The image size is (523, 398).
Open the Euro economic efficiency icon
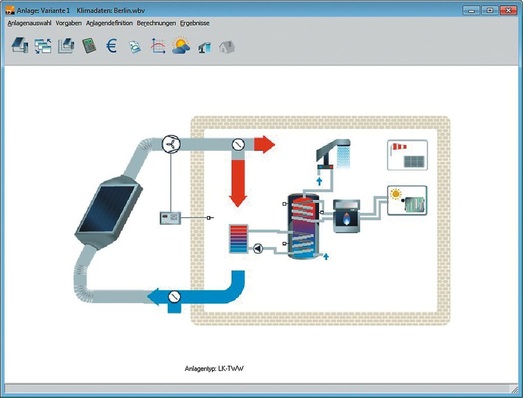pos(112,46)
